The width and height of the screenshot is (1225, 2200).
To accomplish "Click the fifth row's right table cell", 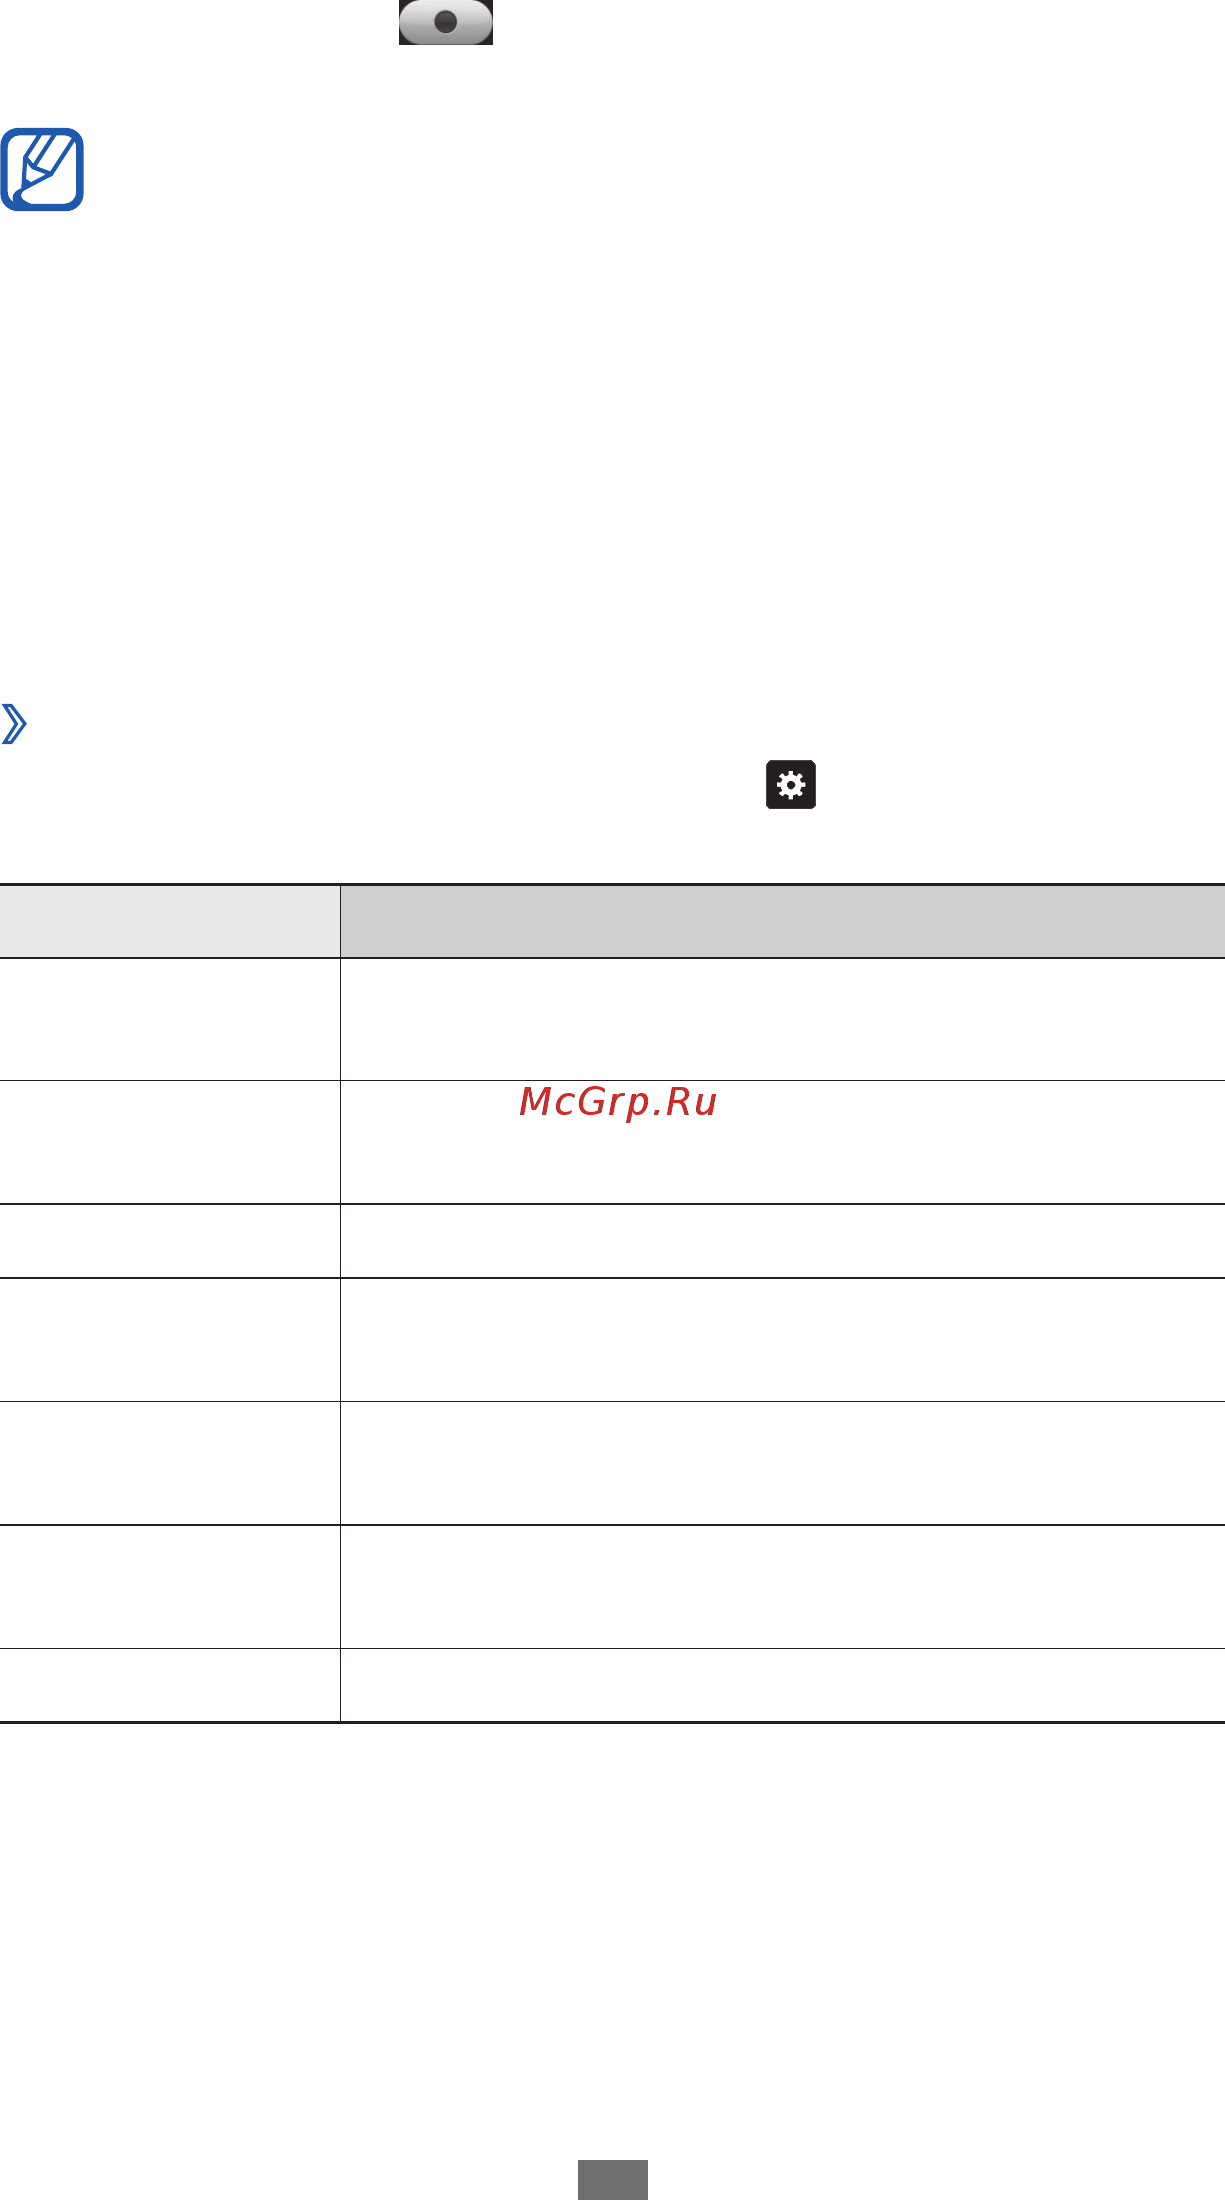I will point(783,1463).
